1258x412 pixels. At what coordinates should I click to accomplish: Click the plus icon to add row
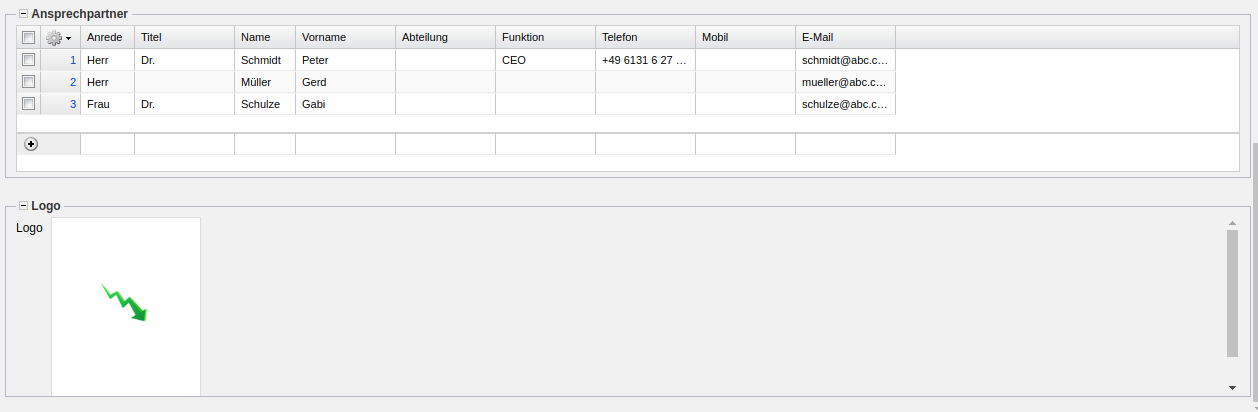click(31, 144)
